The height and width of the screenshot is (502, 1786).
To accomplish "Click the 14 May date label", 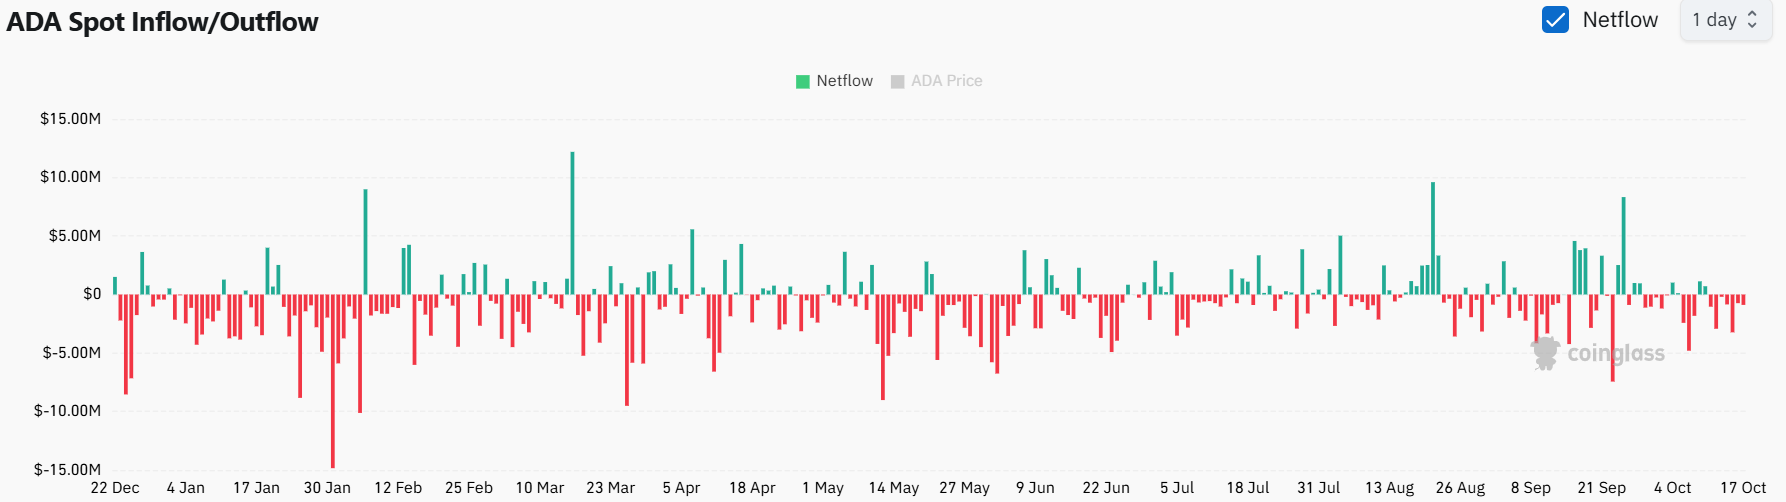I will [x=894, y=488].
